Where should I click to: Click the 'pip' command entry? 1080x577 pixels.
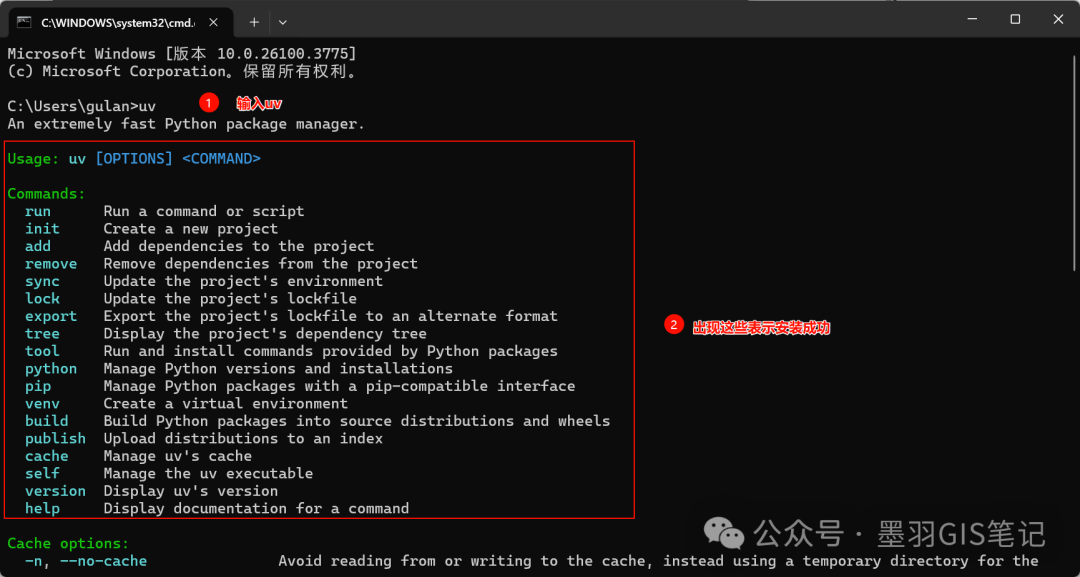point(38,386)
